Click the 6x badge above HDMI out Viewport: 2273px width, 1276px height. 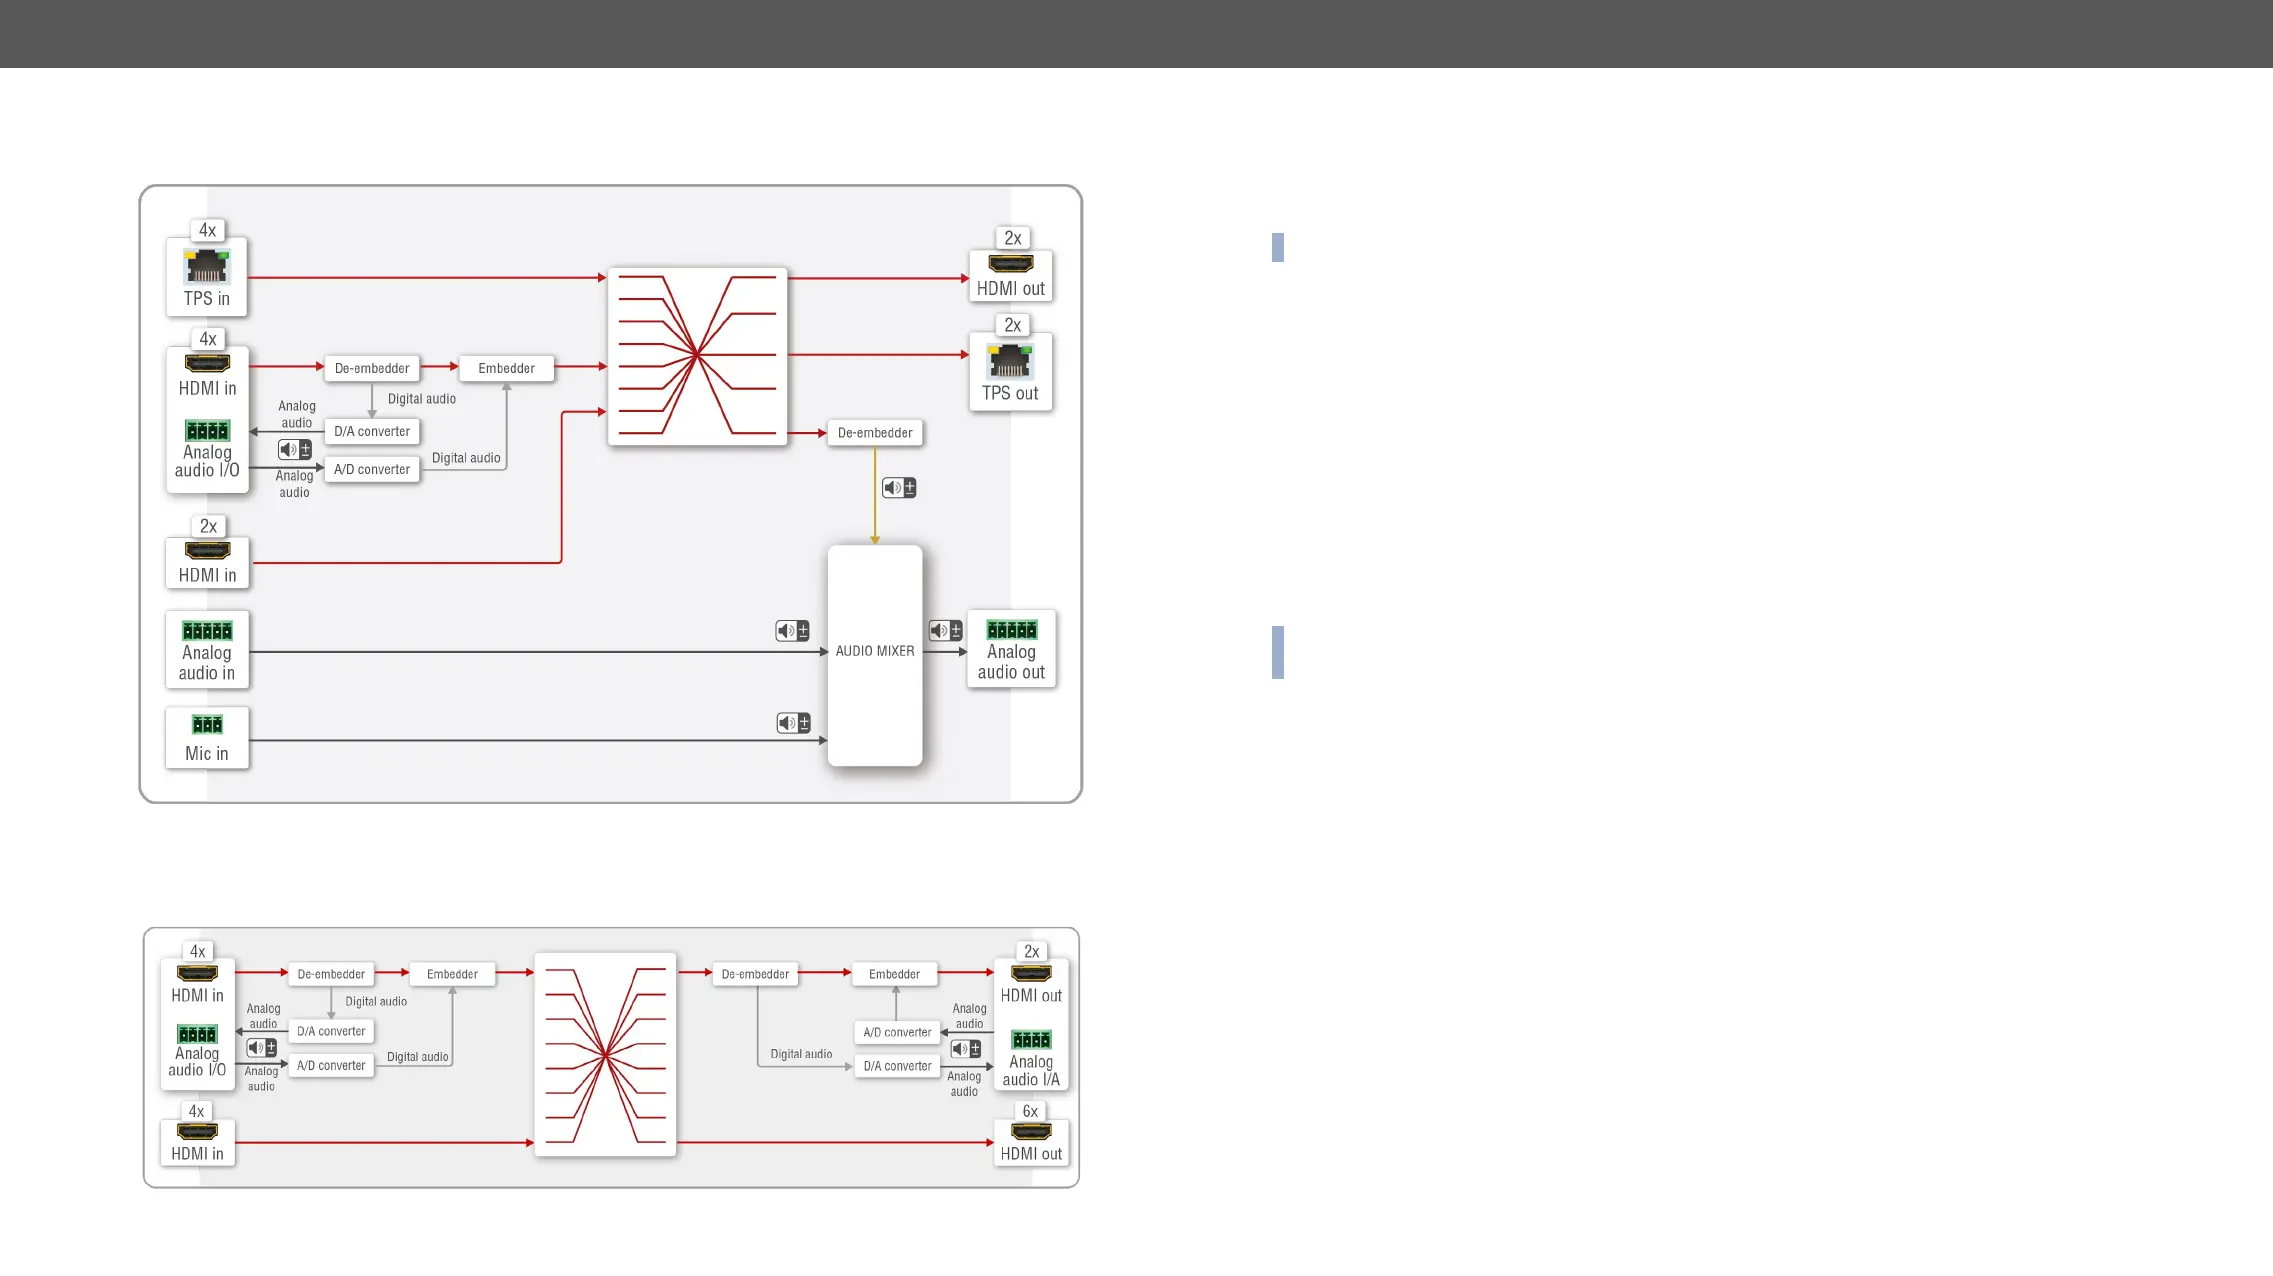tap(1030, 1111)
